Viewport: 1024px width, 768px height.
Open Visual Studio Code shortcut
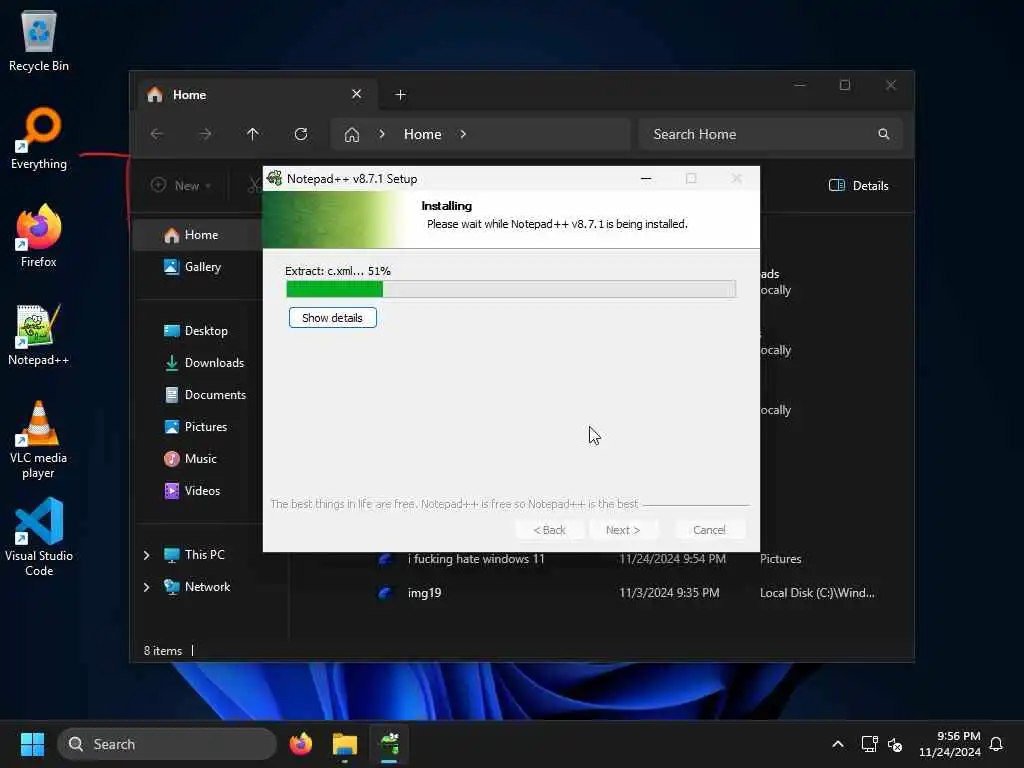(x=39, y=537)
